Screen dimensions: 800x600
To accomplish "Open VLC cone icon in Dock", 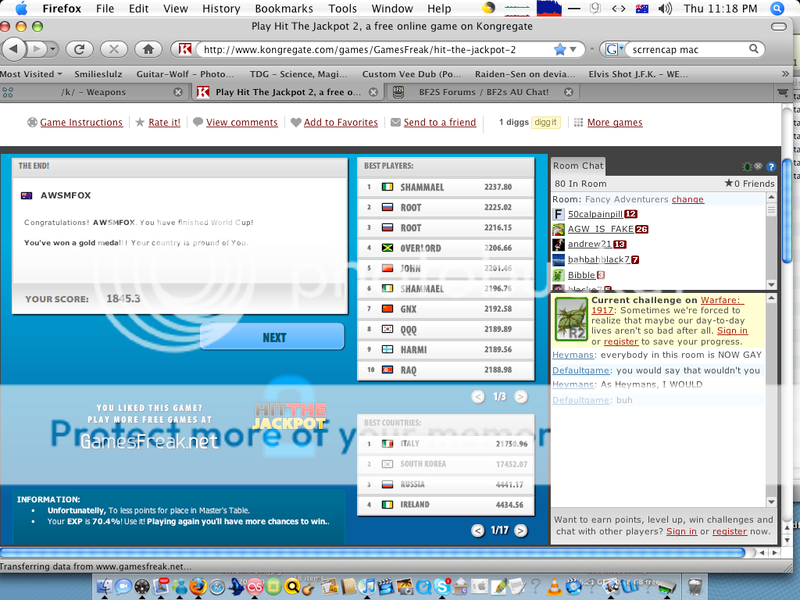I will click(553, 587).
